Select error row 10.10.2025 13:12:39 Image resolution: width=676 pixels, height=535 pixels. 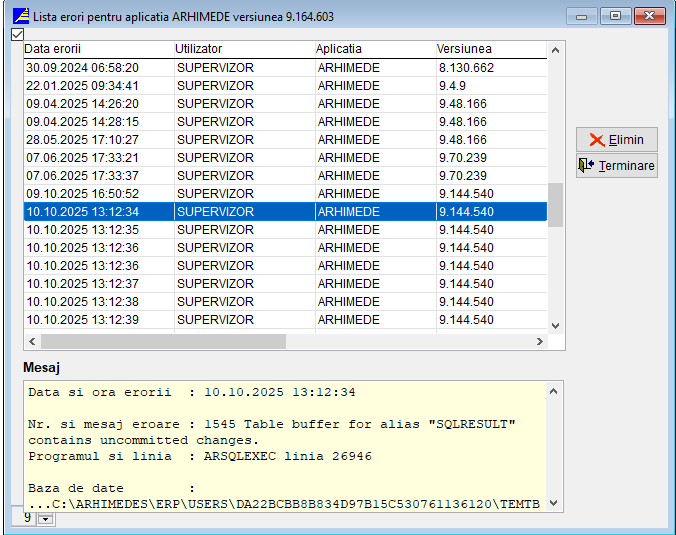285,320
